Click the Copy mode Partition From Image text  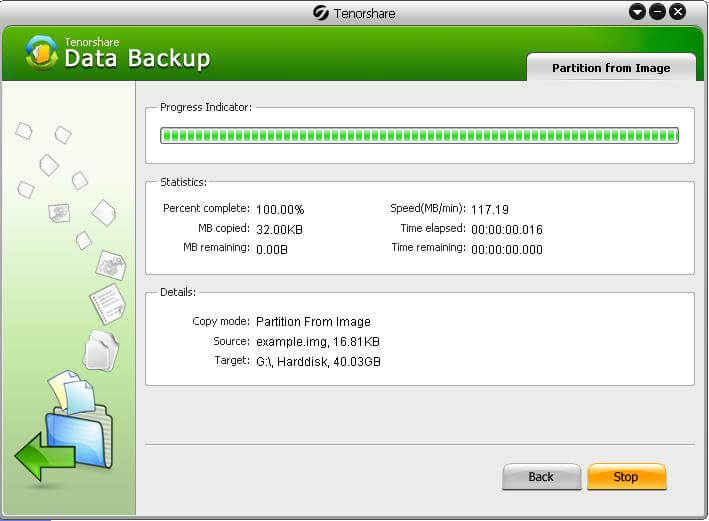(313, 322)
